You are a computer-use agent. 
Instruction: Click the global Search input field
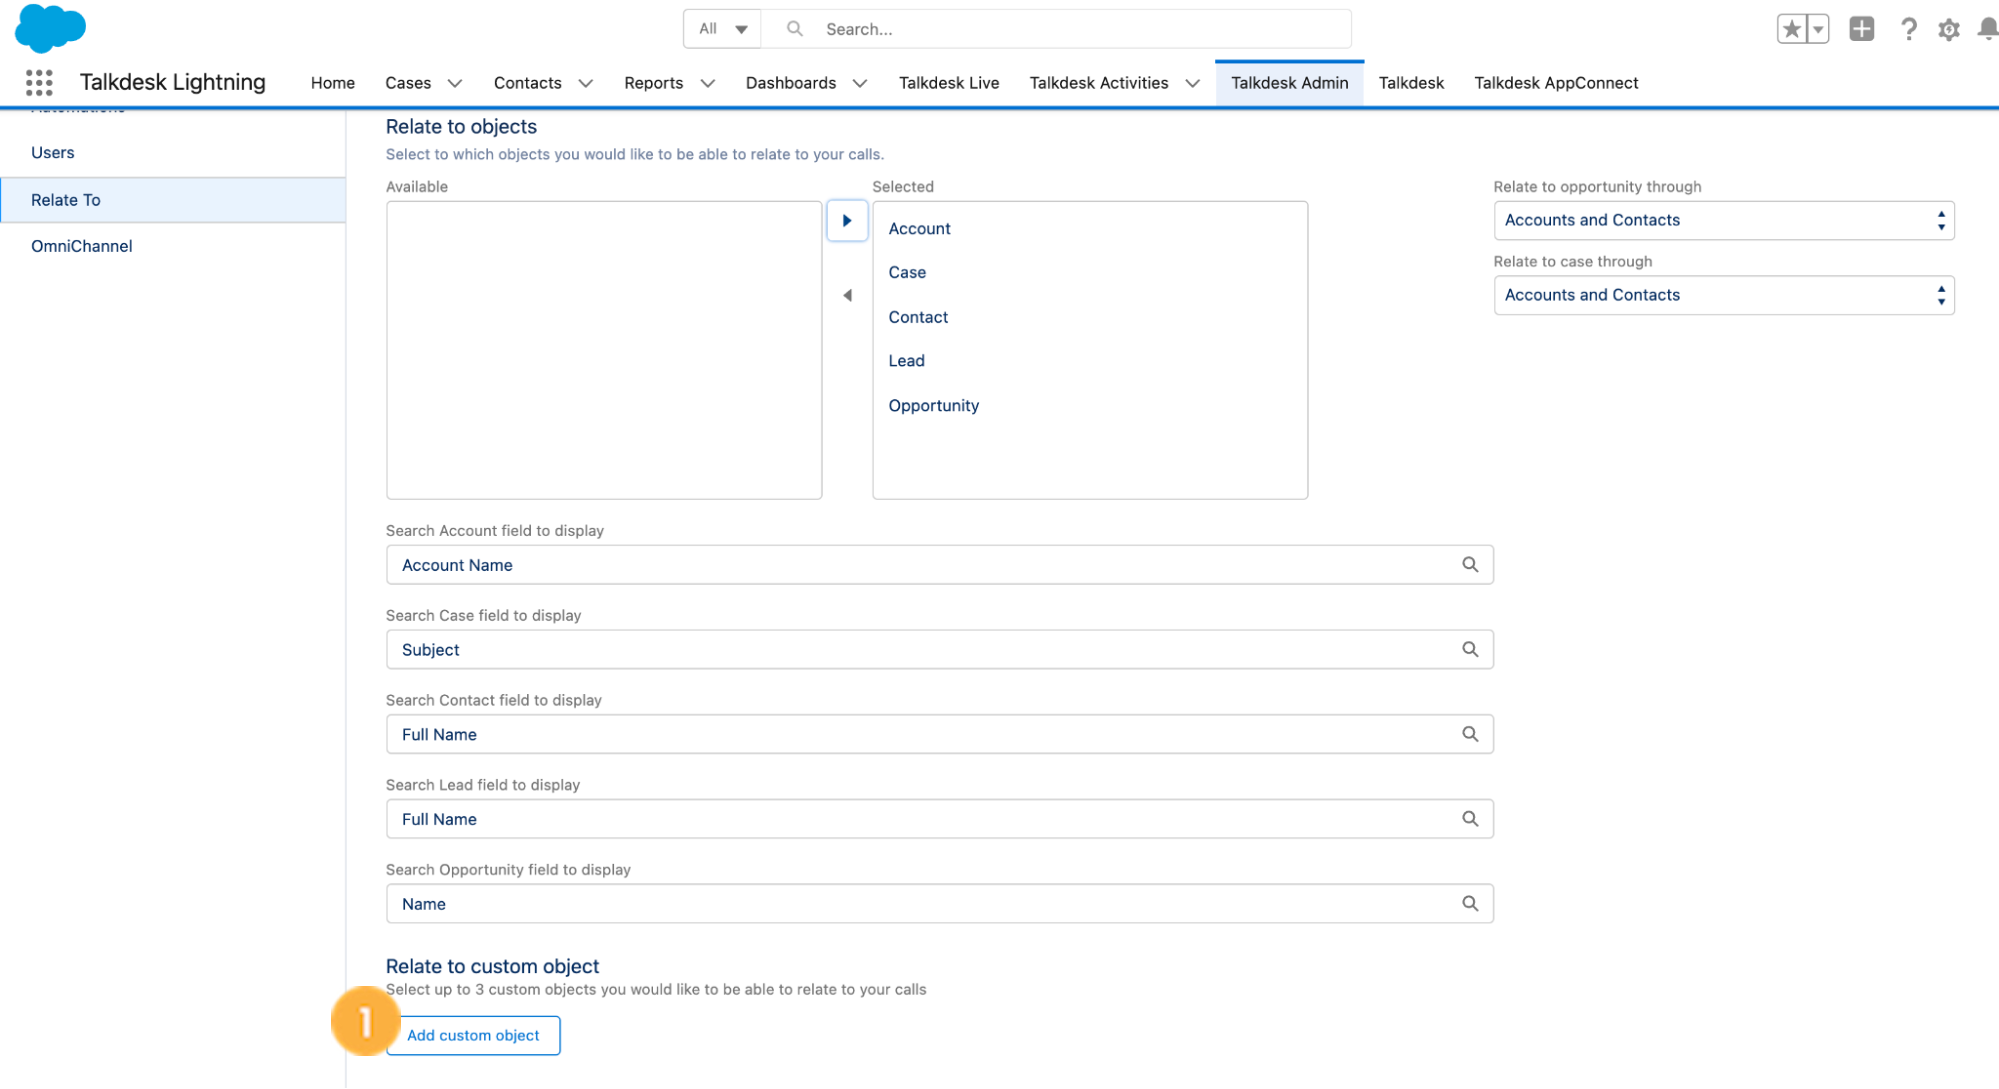coord(1056,29)
